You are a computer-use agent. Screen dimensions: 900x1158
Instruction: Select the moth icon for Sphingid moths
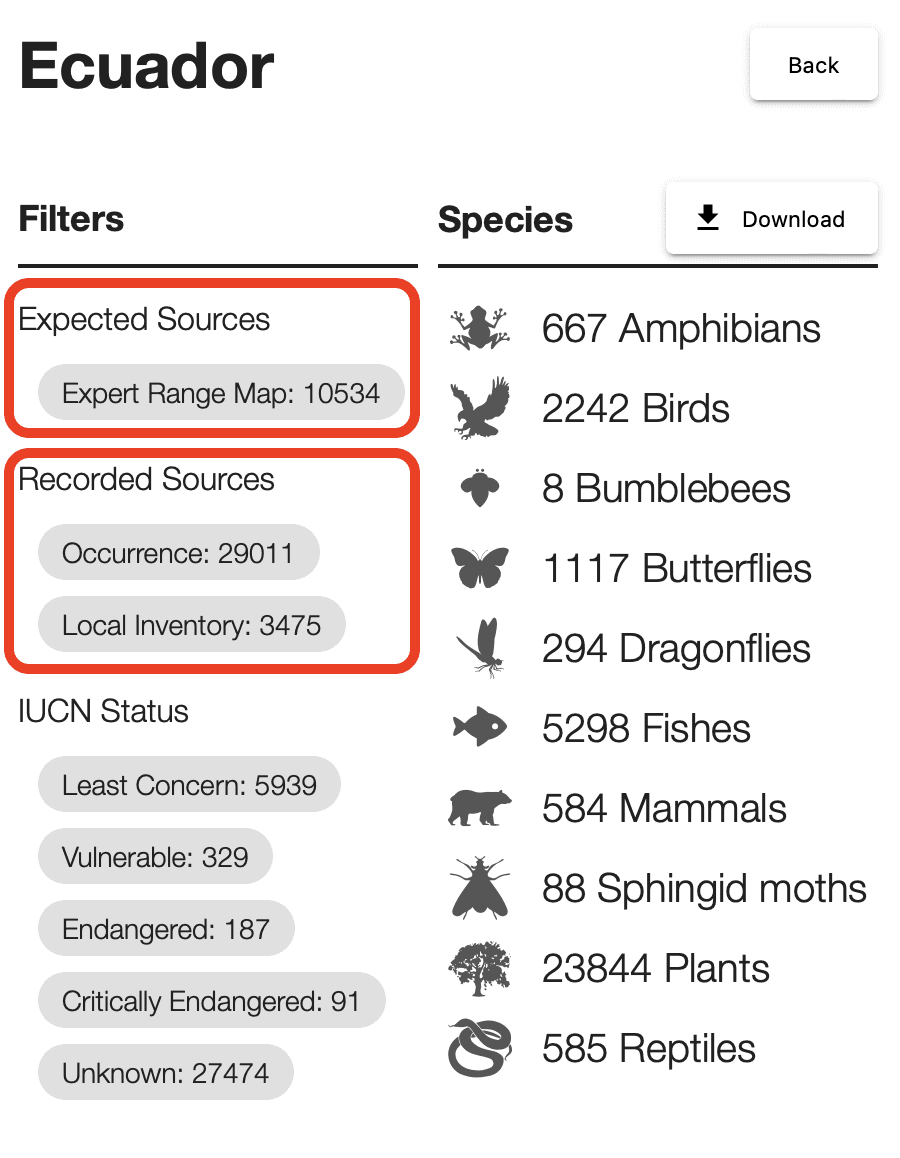click(x=480, y=888)
